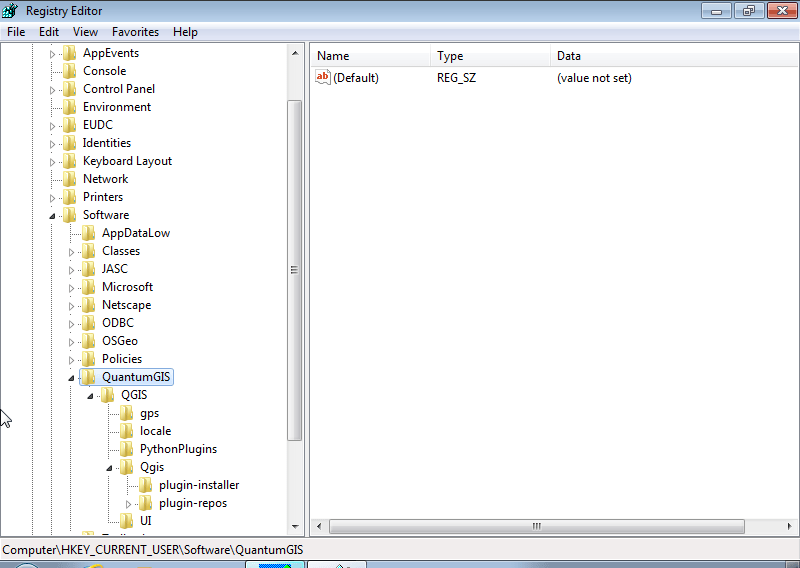The width and height of the screenshot is (800, 568).
Task: Click the Registry Editor title bar icon
Action: [x=10, y=10]
